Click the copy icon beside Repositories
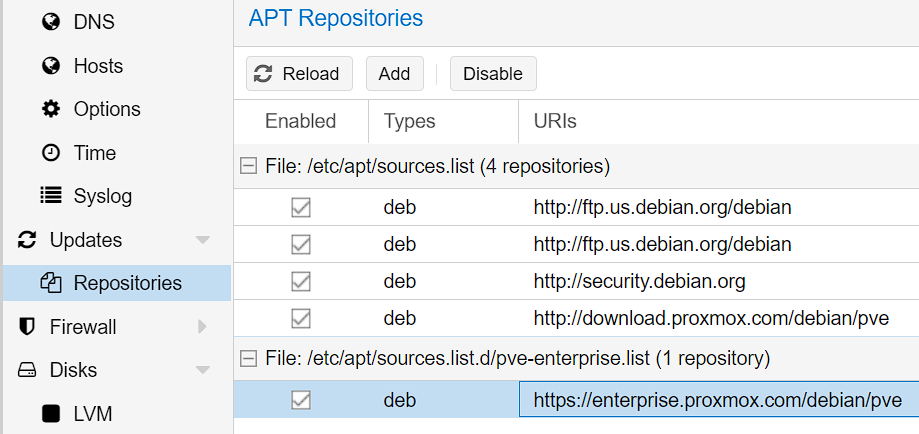The image size is (919, 434). pyautogui.click(x=51, y=283)
